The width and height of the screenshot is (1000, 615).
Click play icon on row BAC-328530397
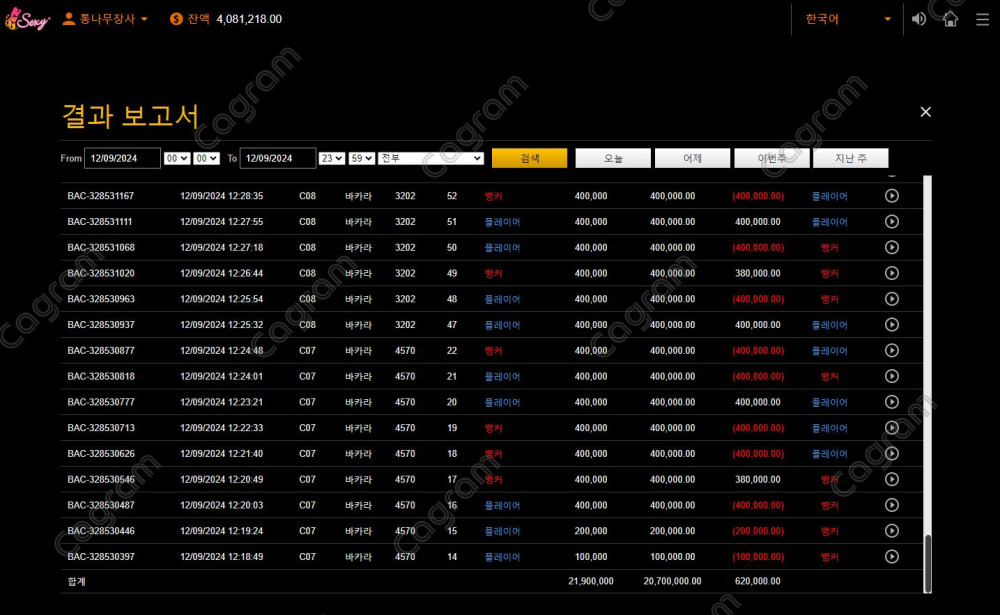tap(892, 557)
